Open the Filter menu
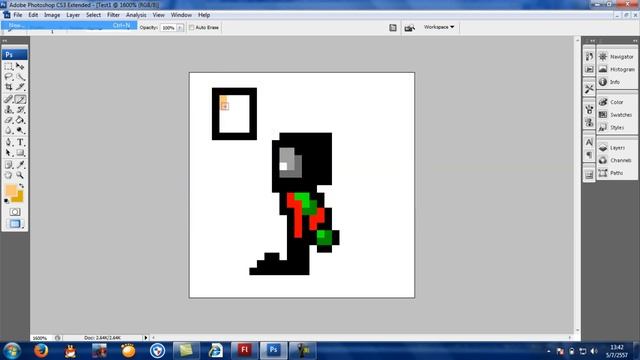This screenshot has width=640, height=360. (113, 15)
